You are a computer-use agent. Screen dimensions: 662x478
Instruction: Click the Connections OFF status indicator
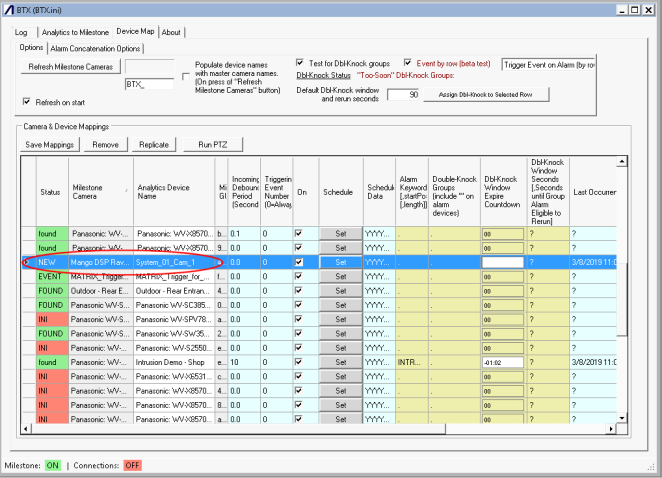pos(132,465)
